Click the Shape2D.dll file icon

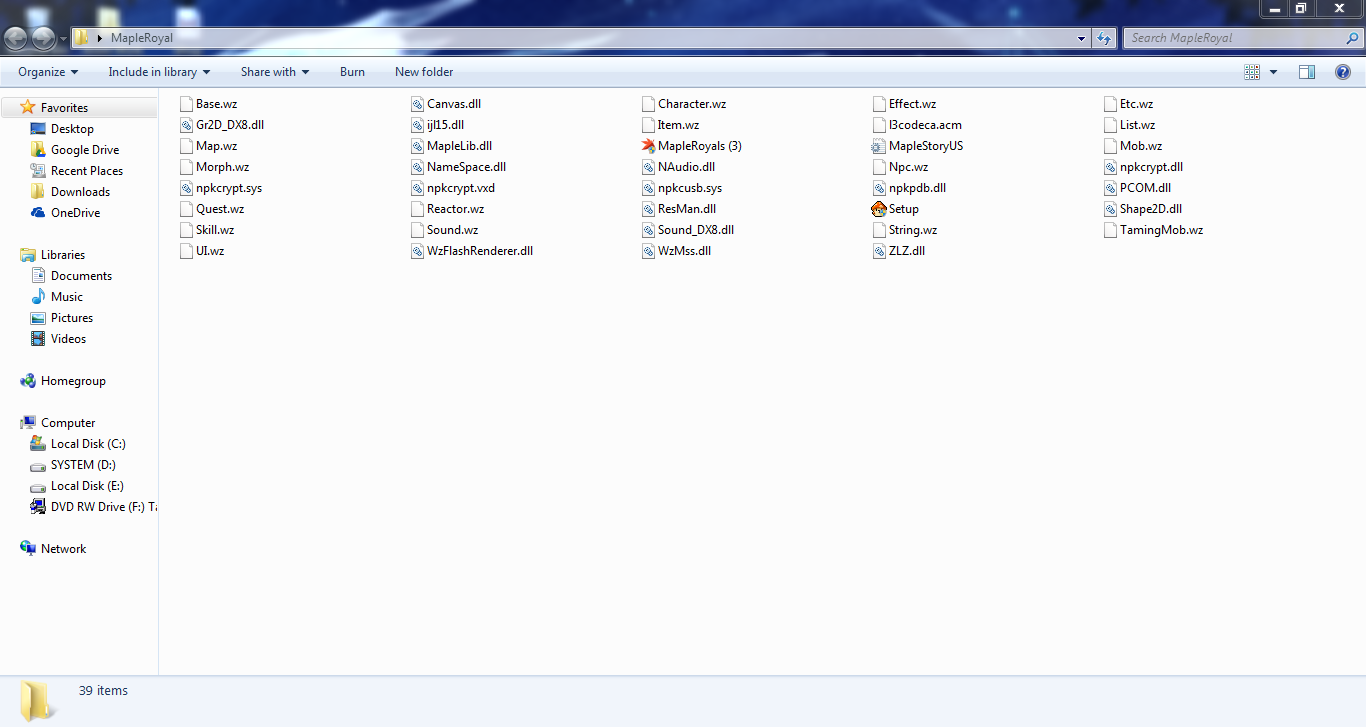[x=1111, y=209]
